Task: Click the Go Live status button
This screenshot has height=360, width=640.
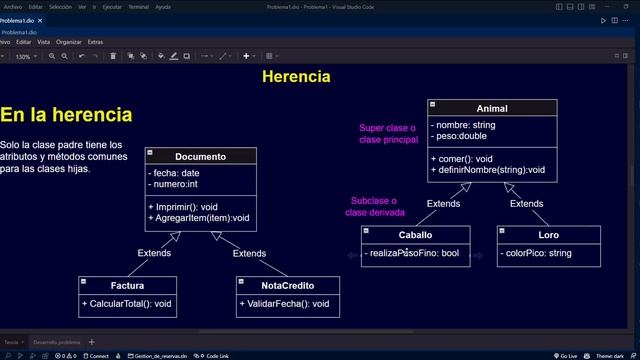Action: coord(565,356)
